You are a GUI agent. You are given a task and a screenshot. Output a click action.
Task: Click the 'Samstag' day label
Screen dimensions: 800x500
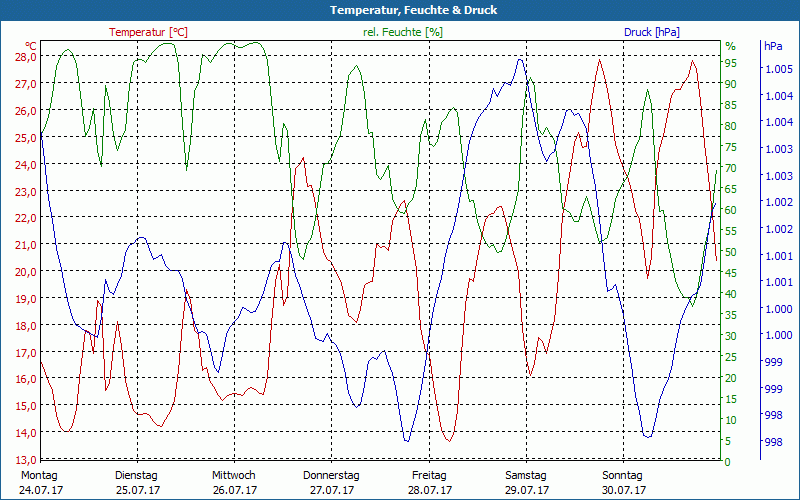pos(526,476)
